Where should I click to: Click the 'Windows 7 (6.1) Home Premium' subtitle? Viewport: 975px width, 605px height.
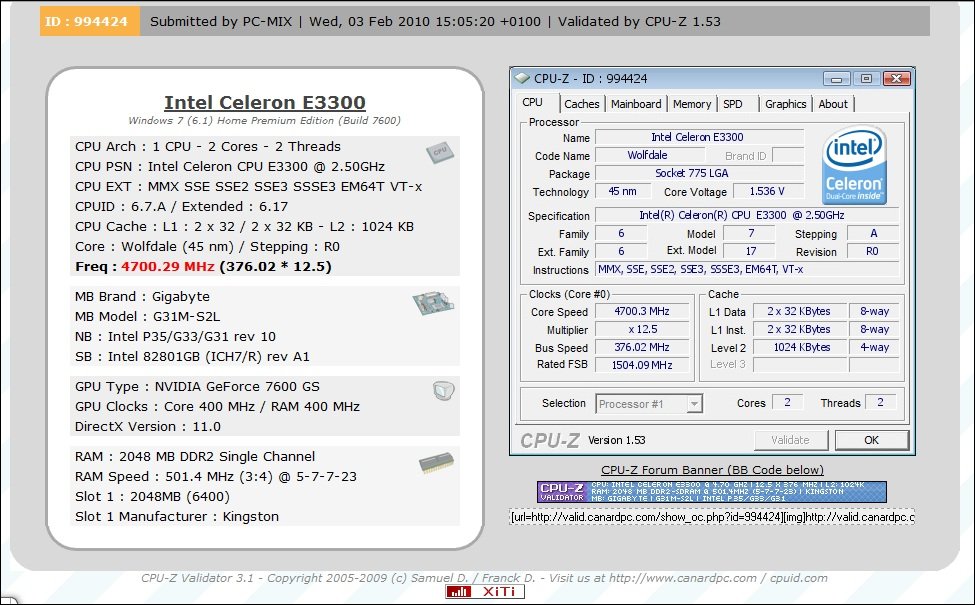(x=264, y=121)
